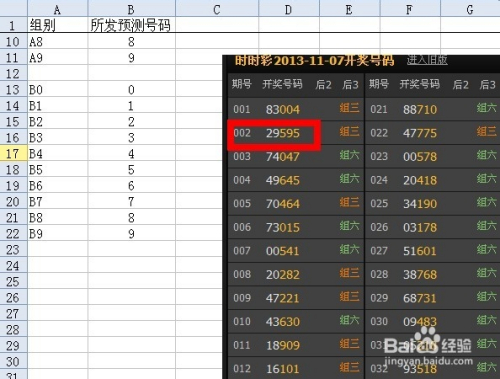Click winning number 00578 of draw 023

click(x=420, y=157)
